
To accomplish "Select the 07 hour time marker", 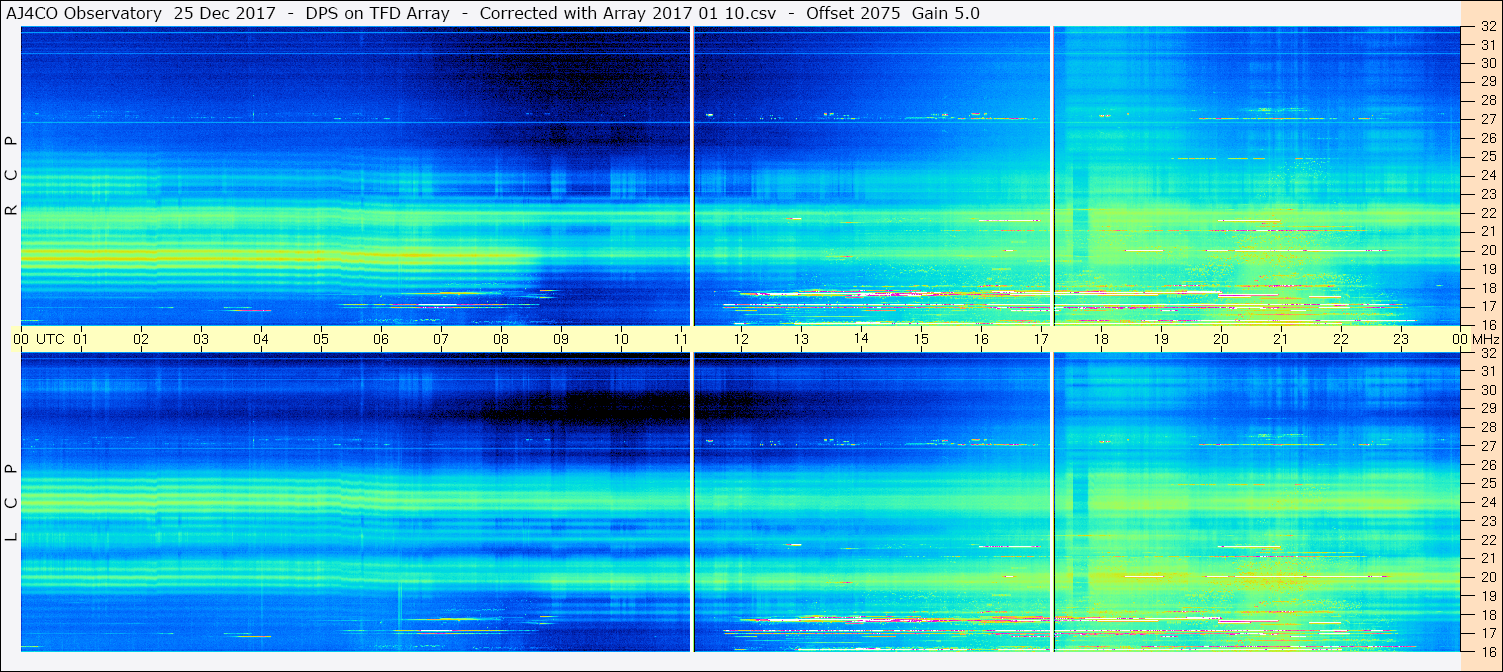I will 441,339.
